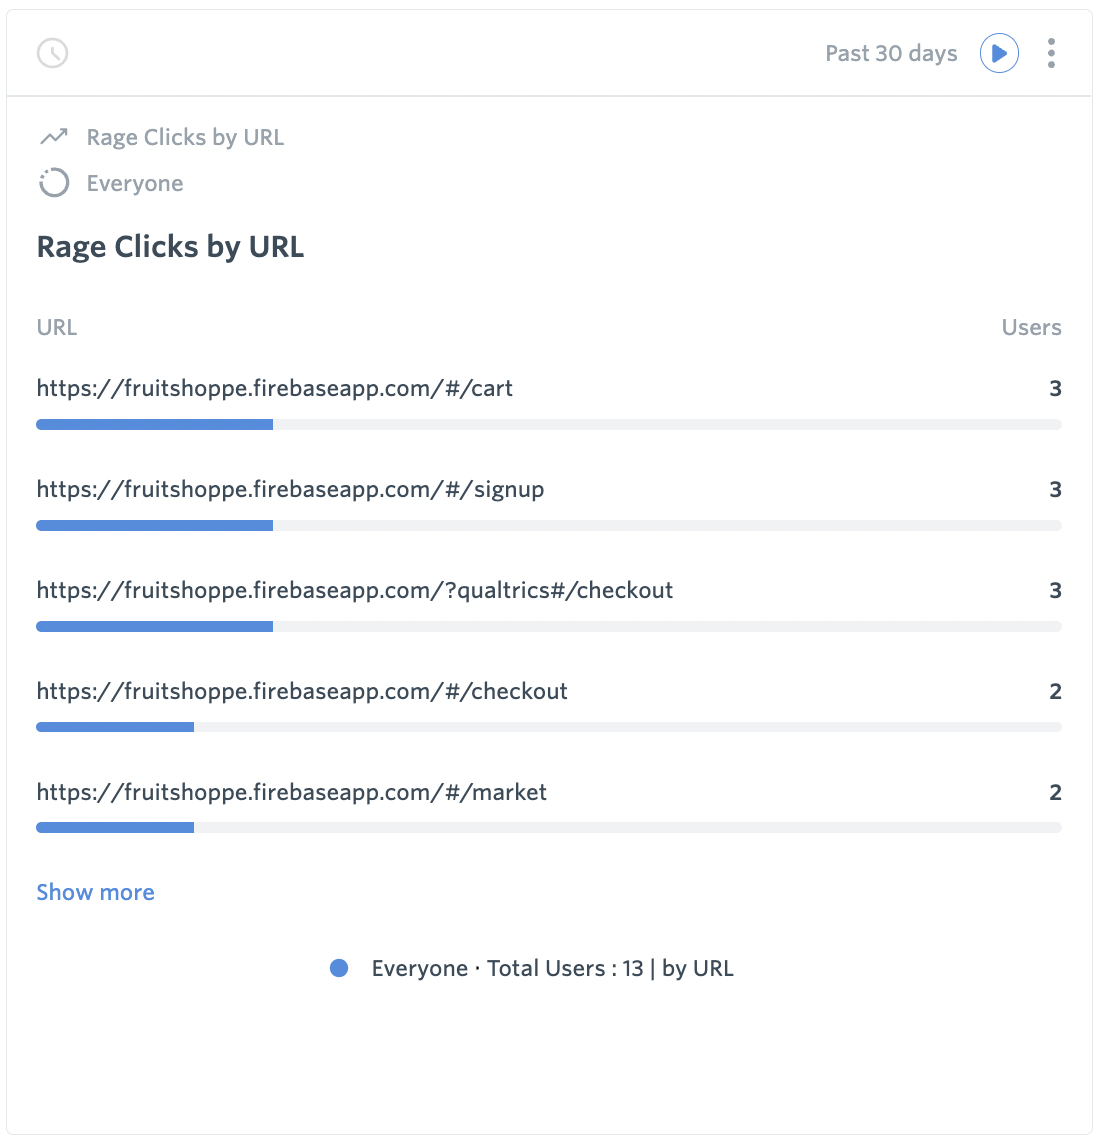1104x1146 pixels.
Task: Open the three-dot overflow menu
Action: pyautogui.click(x=1051, y=53)
